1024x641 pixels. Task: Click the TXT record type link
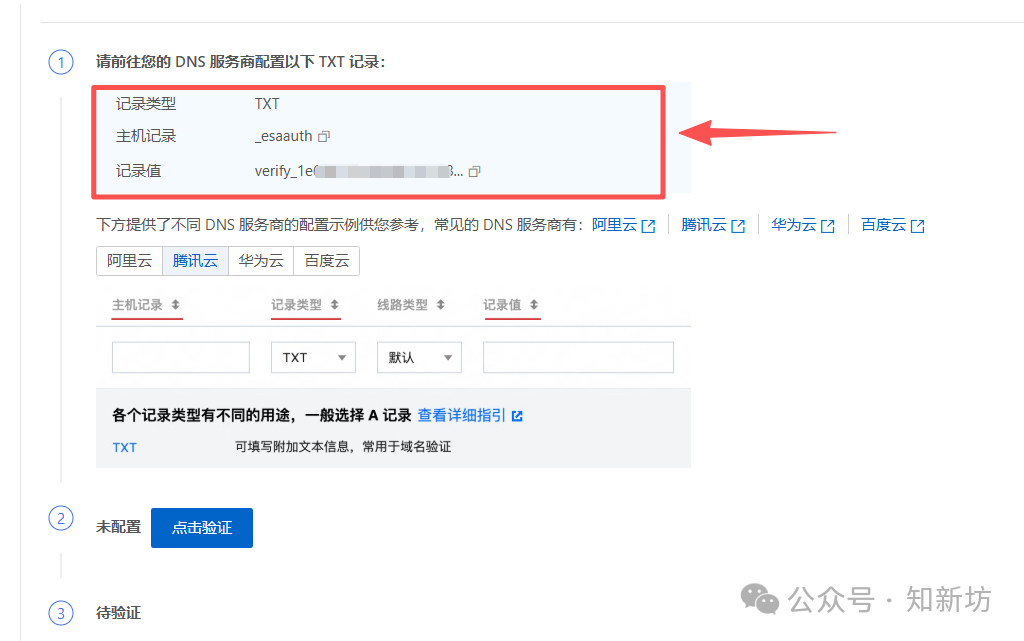(124, 447)
